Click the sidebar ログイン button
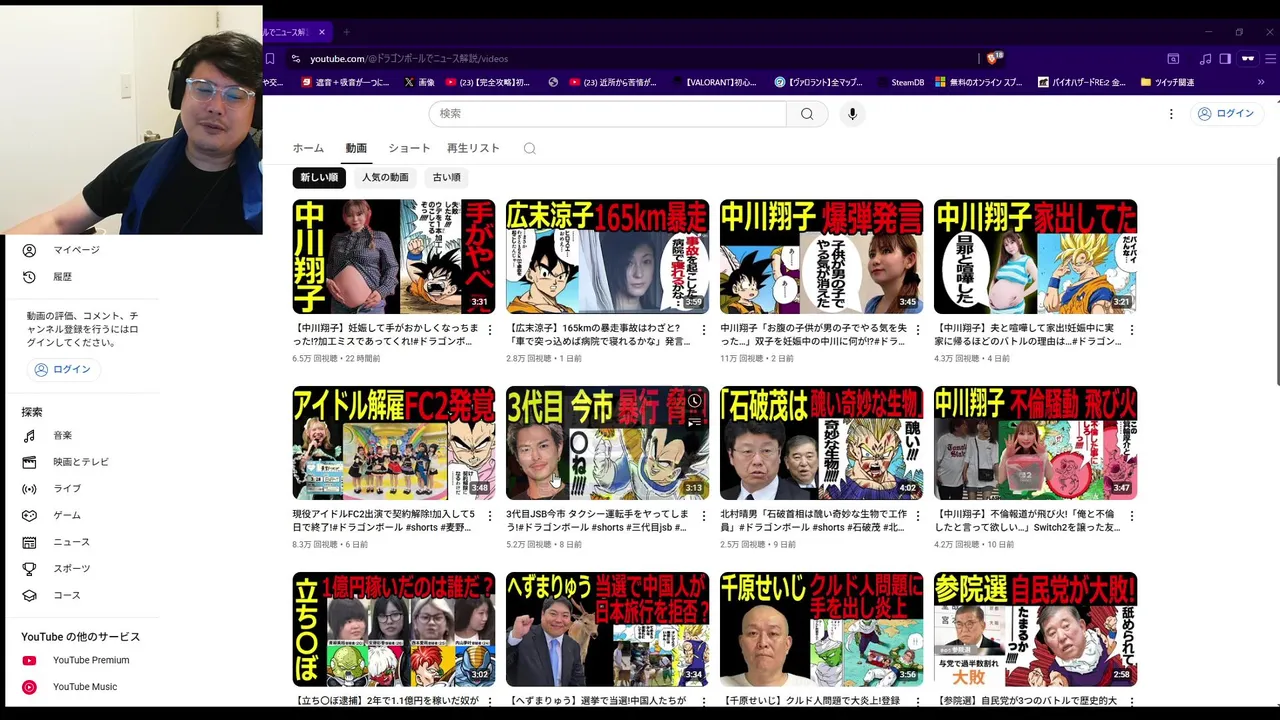This screenshot has height=720, width=1280. 62,369
